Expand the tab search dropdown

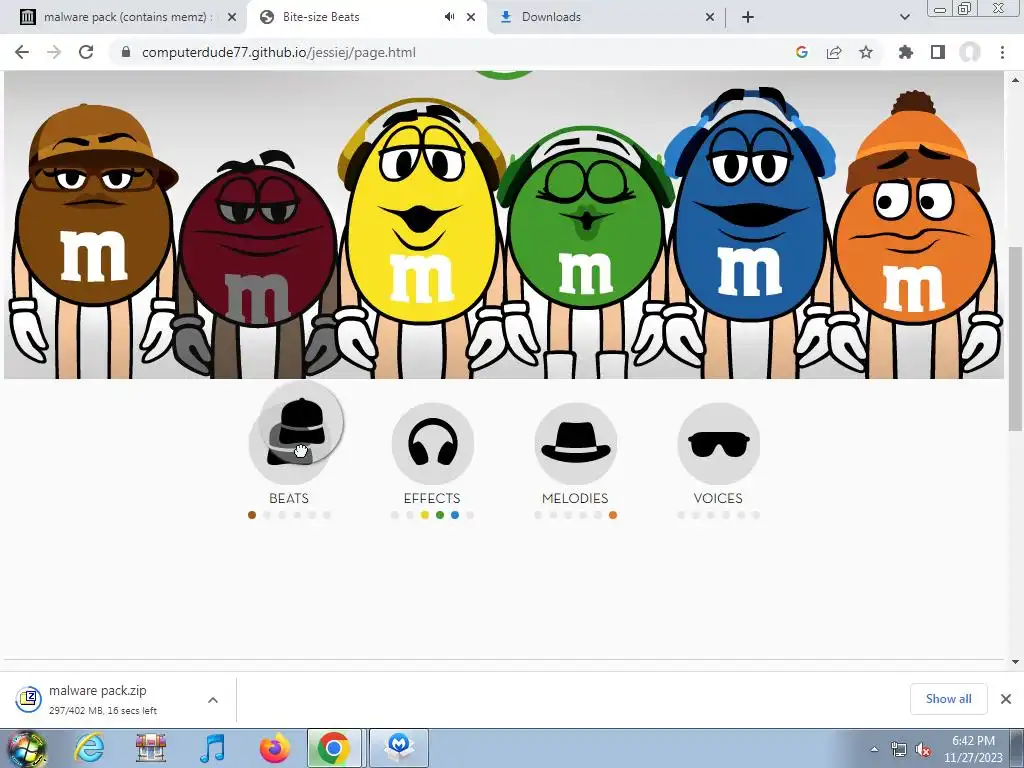(x=904, y=17)
